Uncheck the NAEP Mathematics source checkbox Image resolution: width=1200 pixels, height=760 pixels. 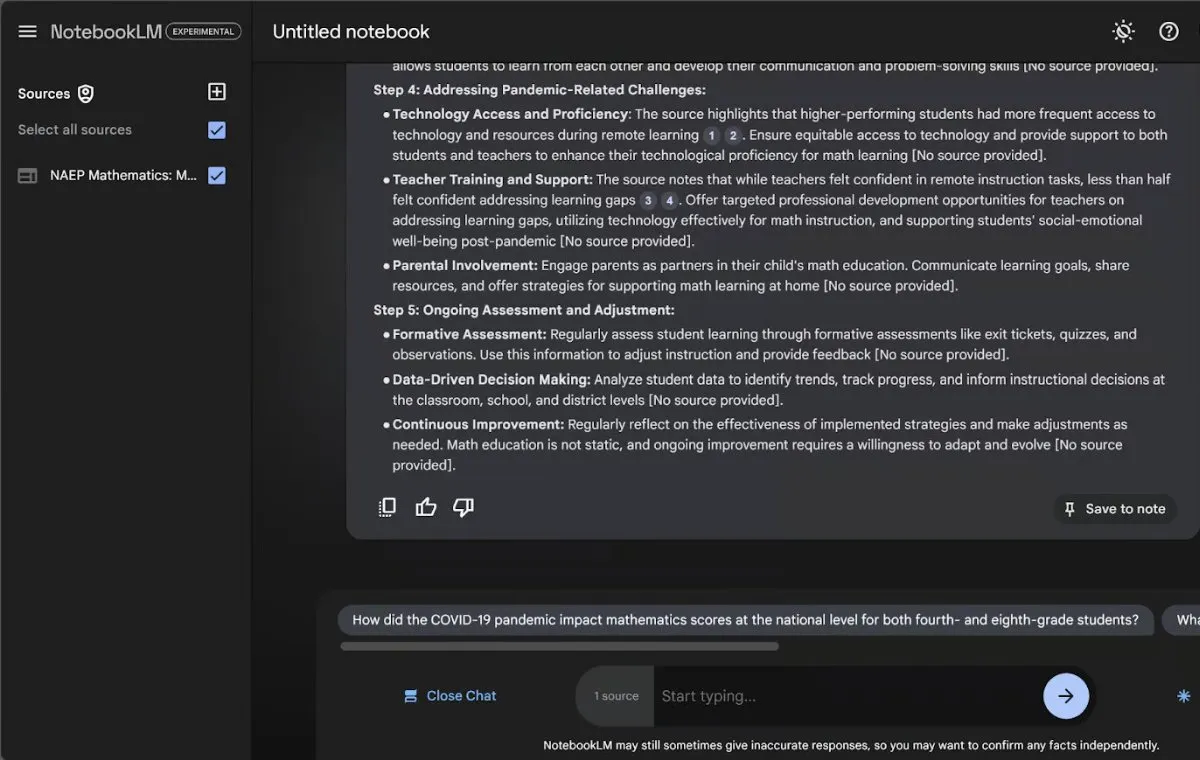(x=216, y=176)
